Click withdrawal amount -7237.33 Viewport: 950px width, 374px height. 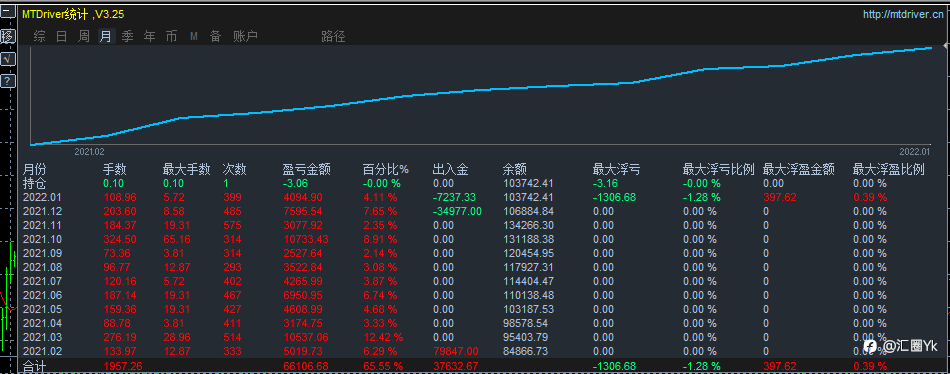[x=454, y=197]
